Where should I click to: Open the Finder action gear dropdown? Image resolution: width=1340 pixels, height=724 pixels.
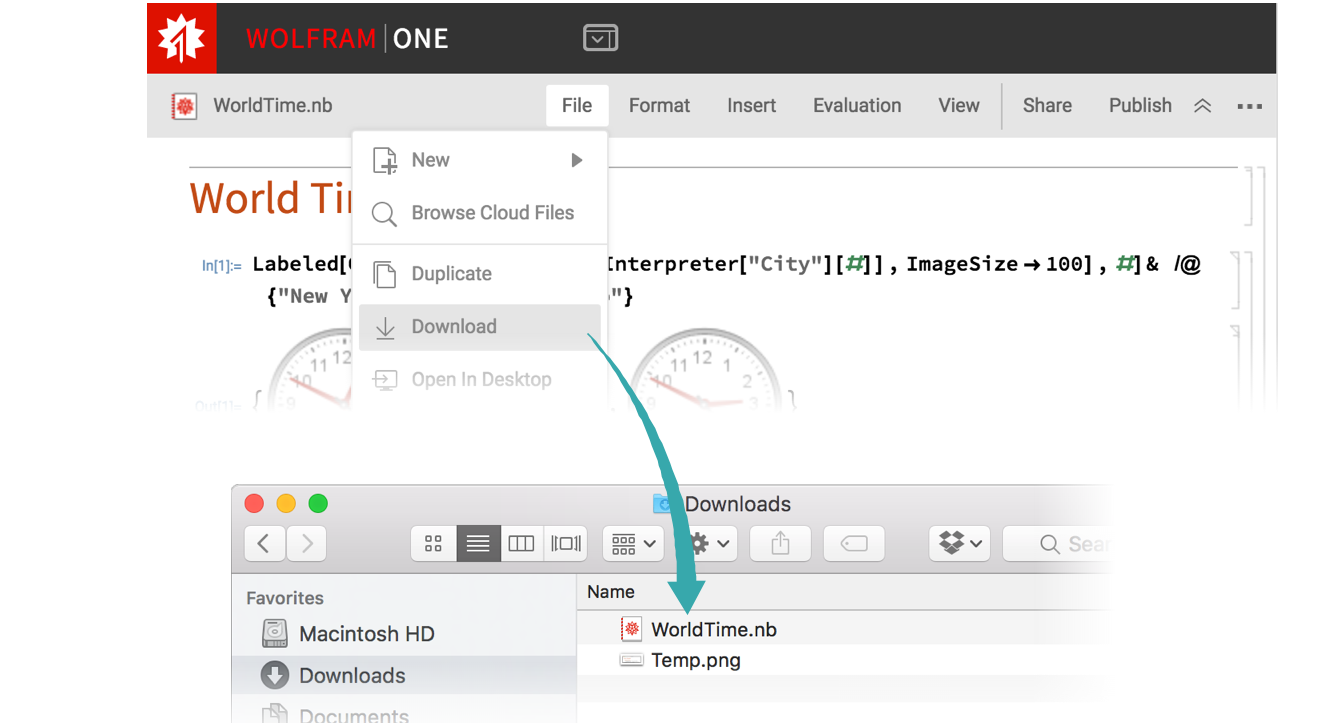click(x=708, y=543)
